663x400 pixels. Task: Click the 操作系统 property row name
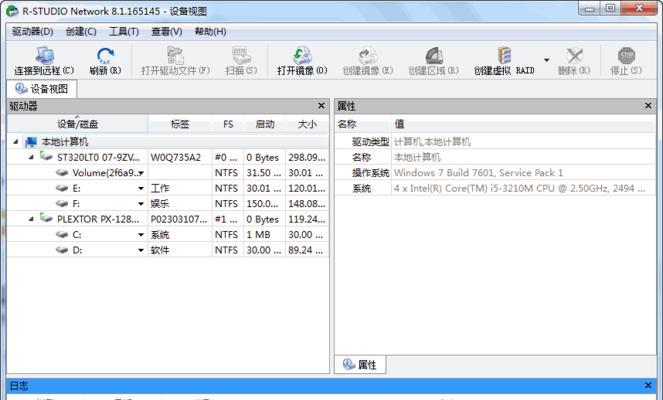point(370,173)
